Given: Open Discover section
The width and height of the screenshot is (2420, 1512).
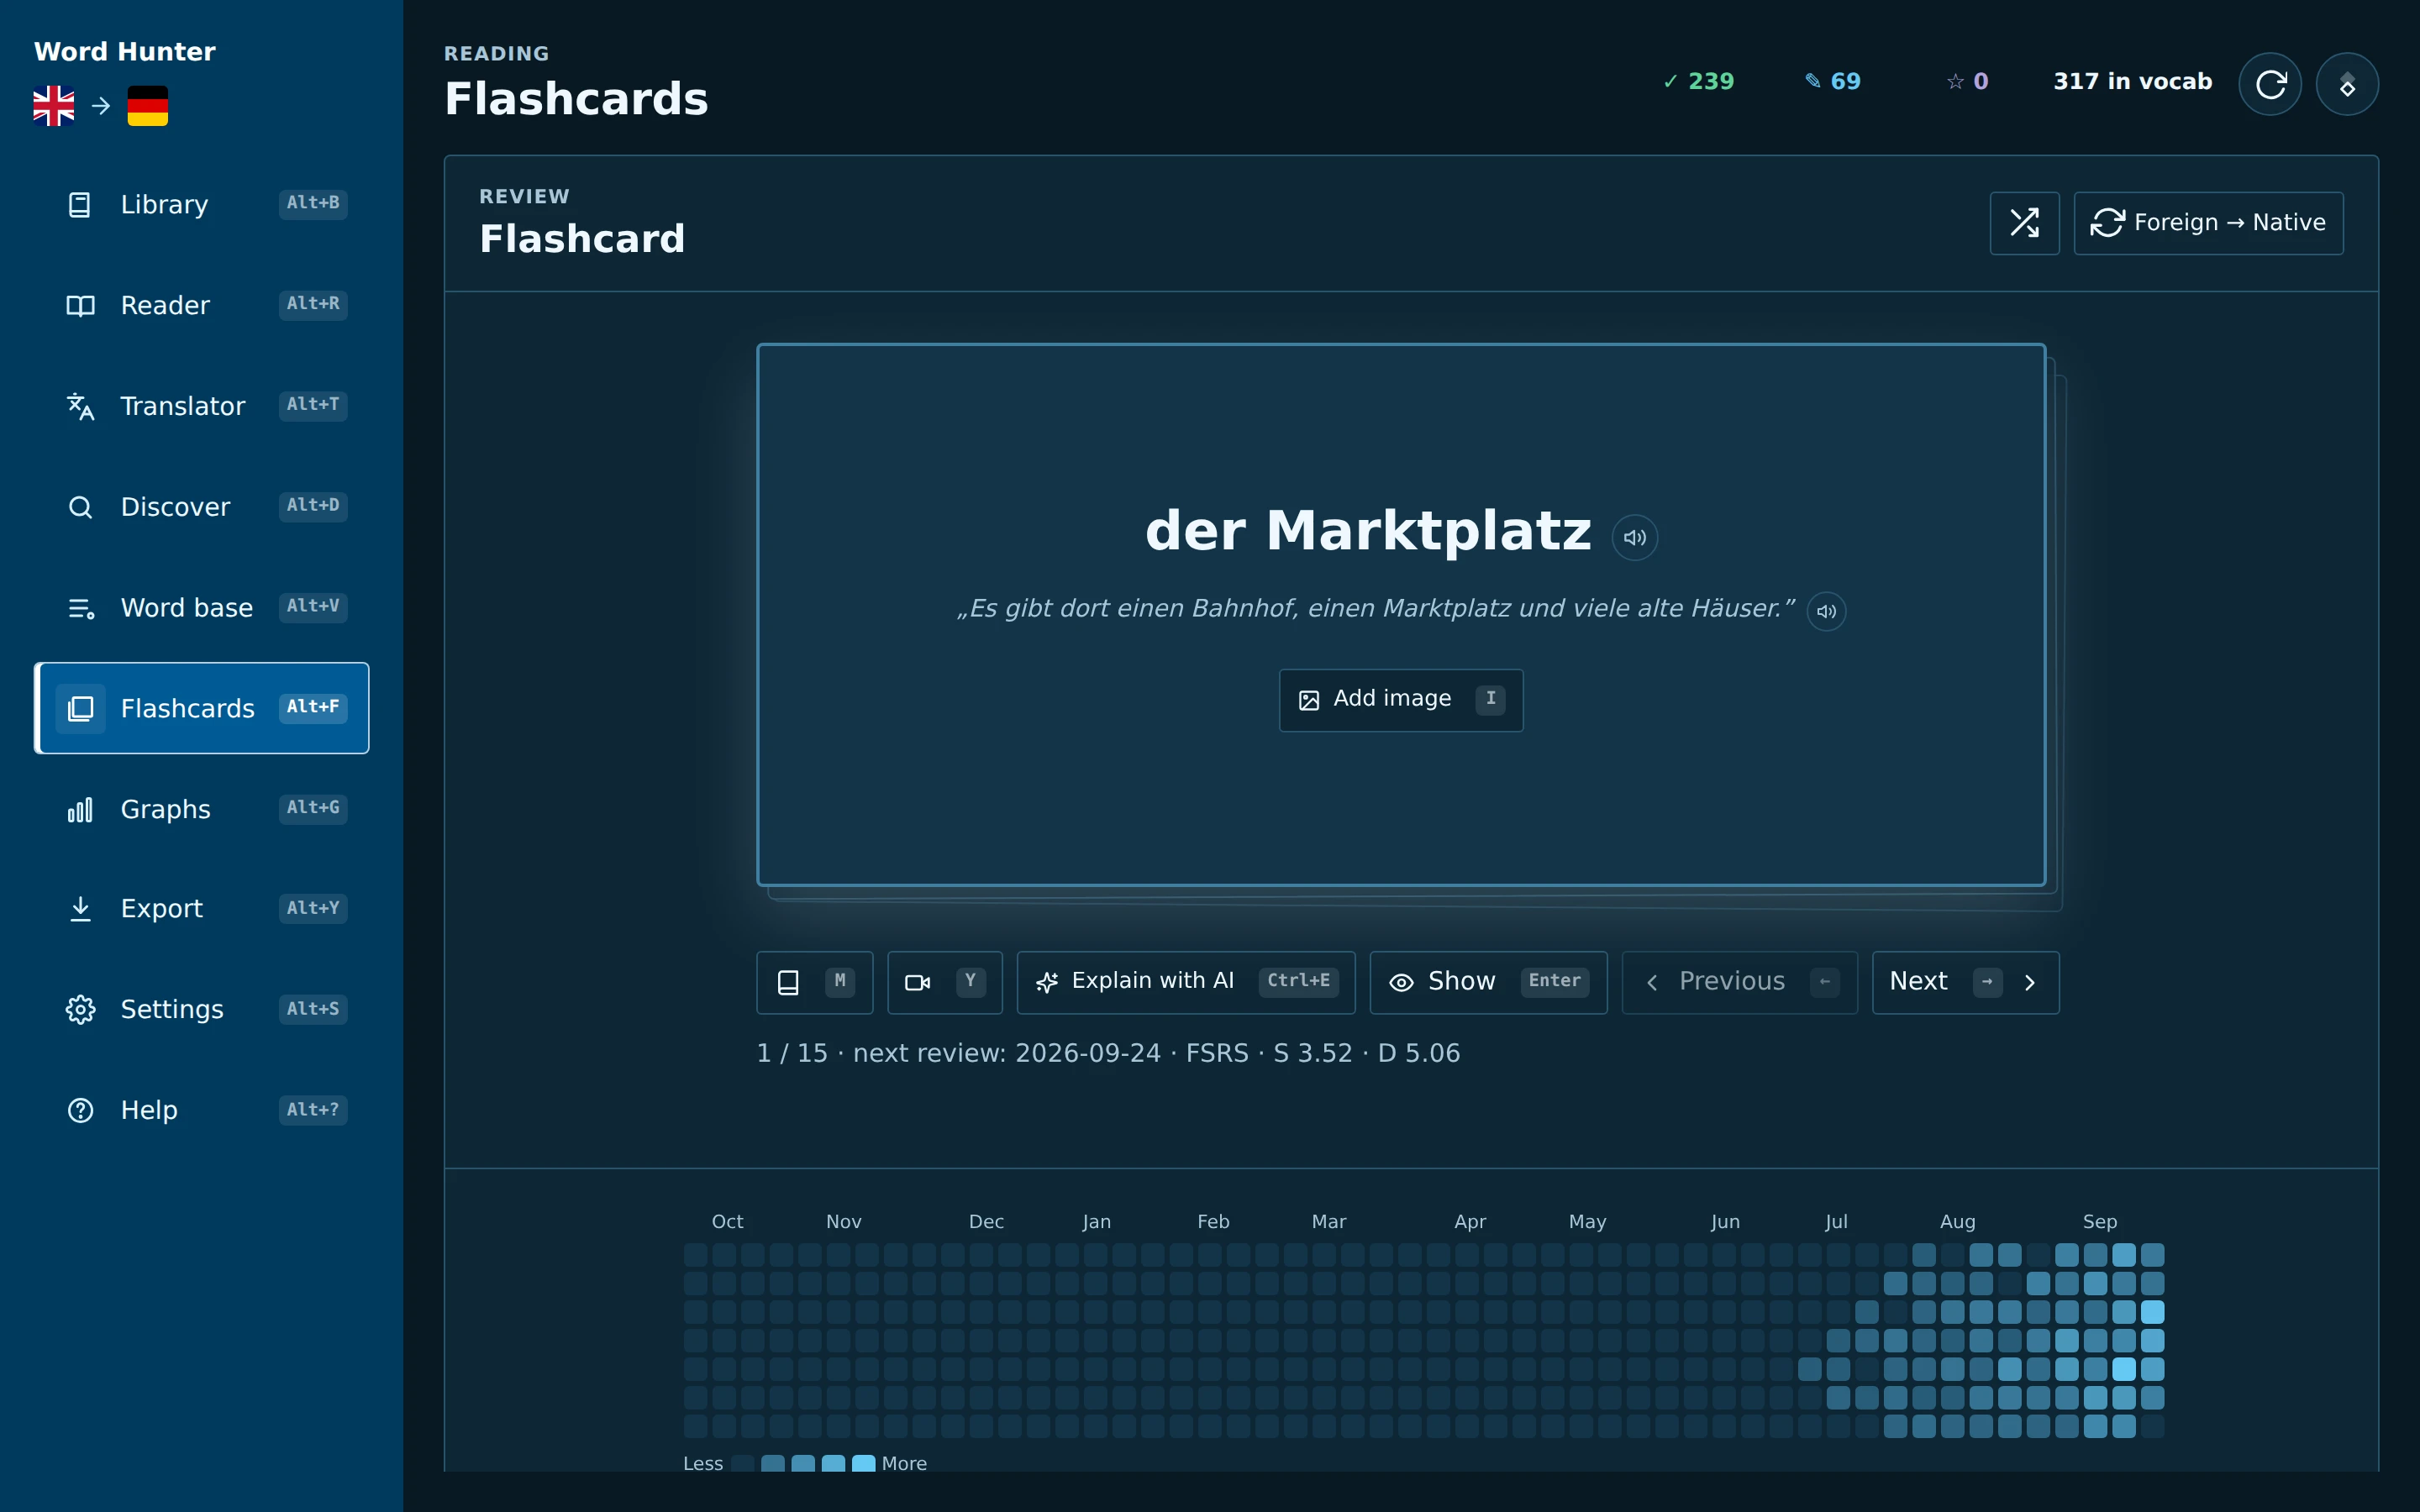Looking at the screenshot, I should tap(202, 507).
